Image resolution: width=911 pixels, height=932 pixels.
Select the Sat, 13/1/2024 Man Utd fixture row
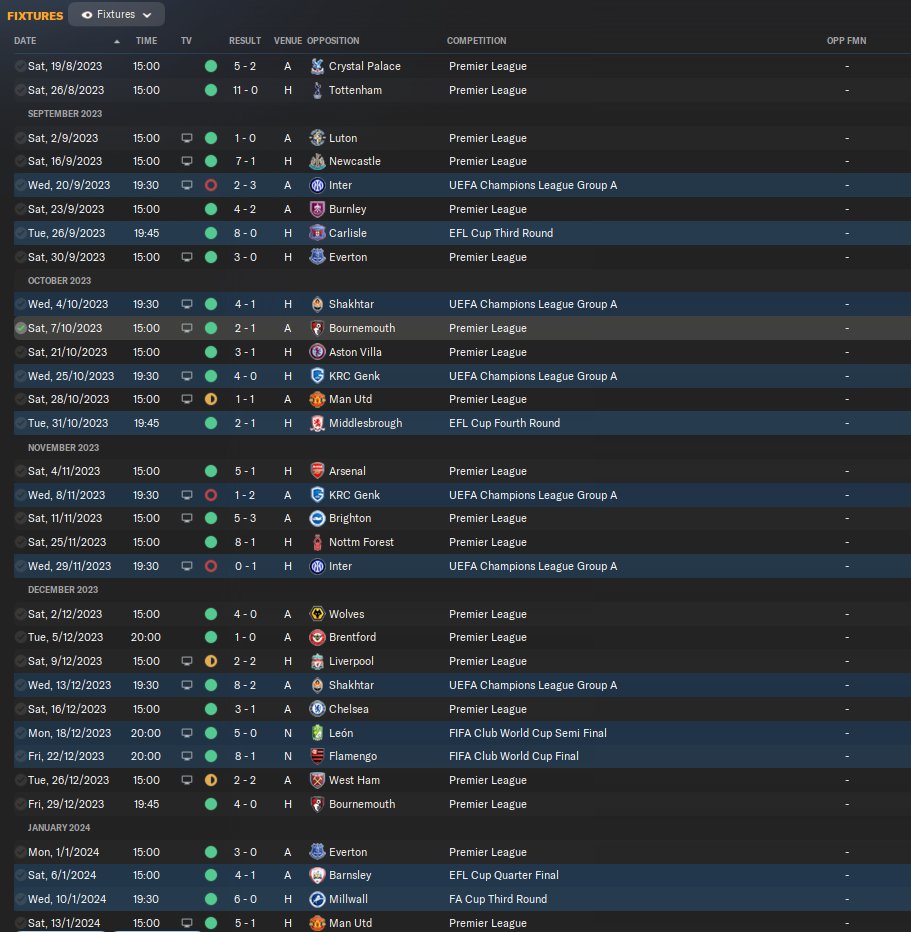tap(462, 923)
